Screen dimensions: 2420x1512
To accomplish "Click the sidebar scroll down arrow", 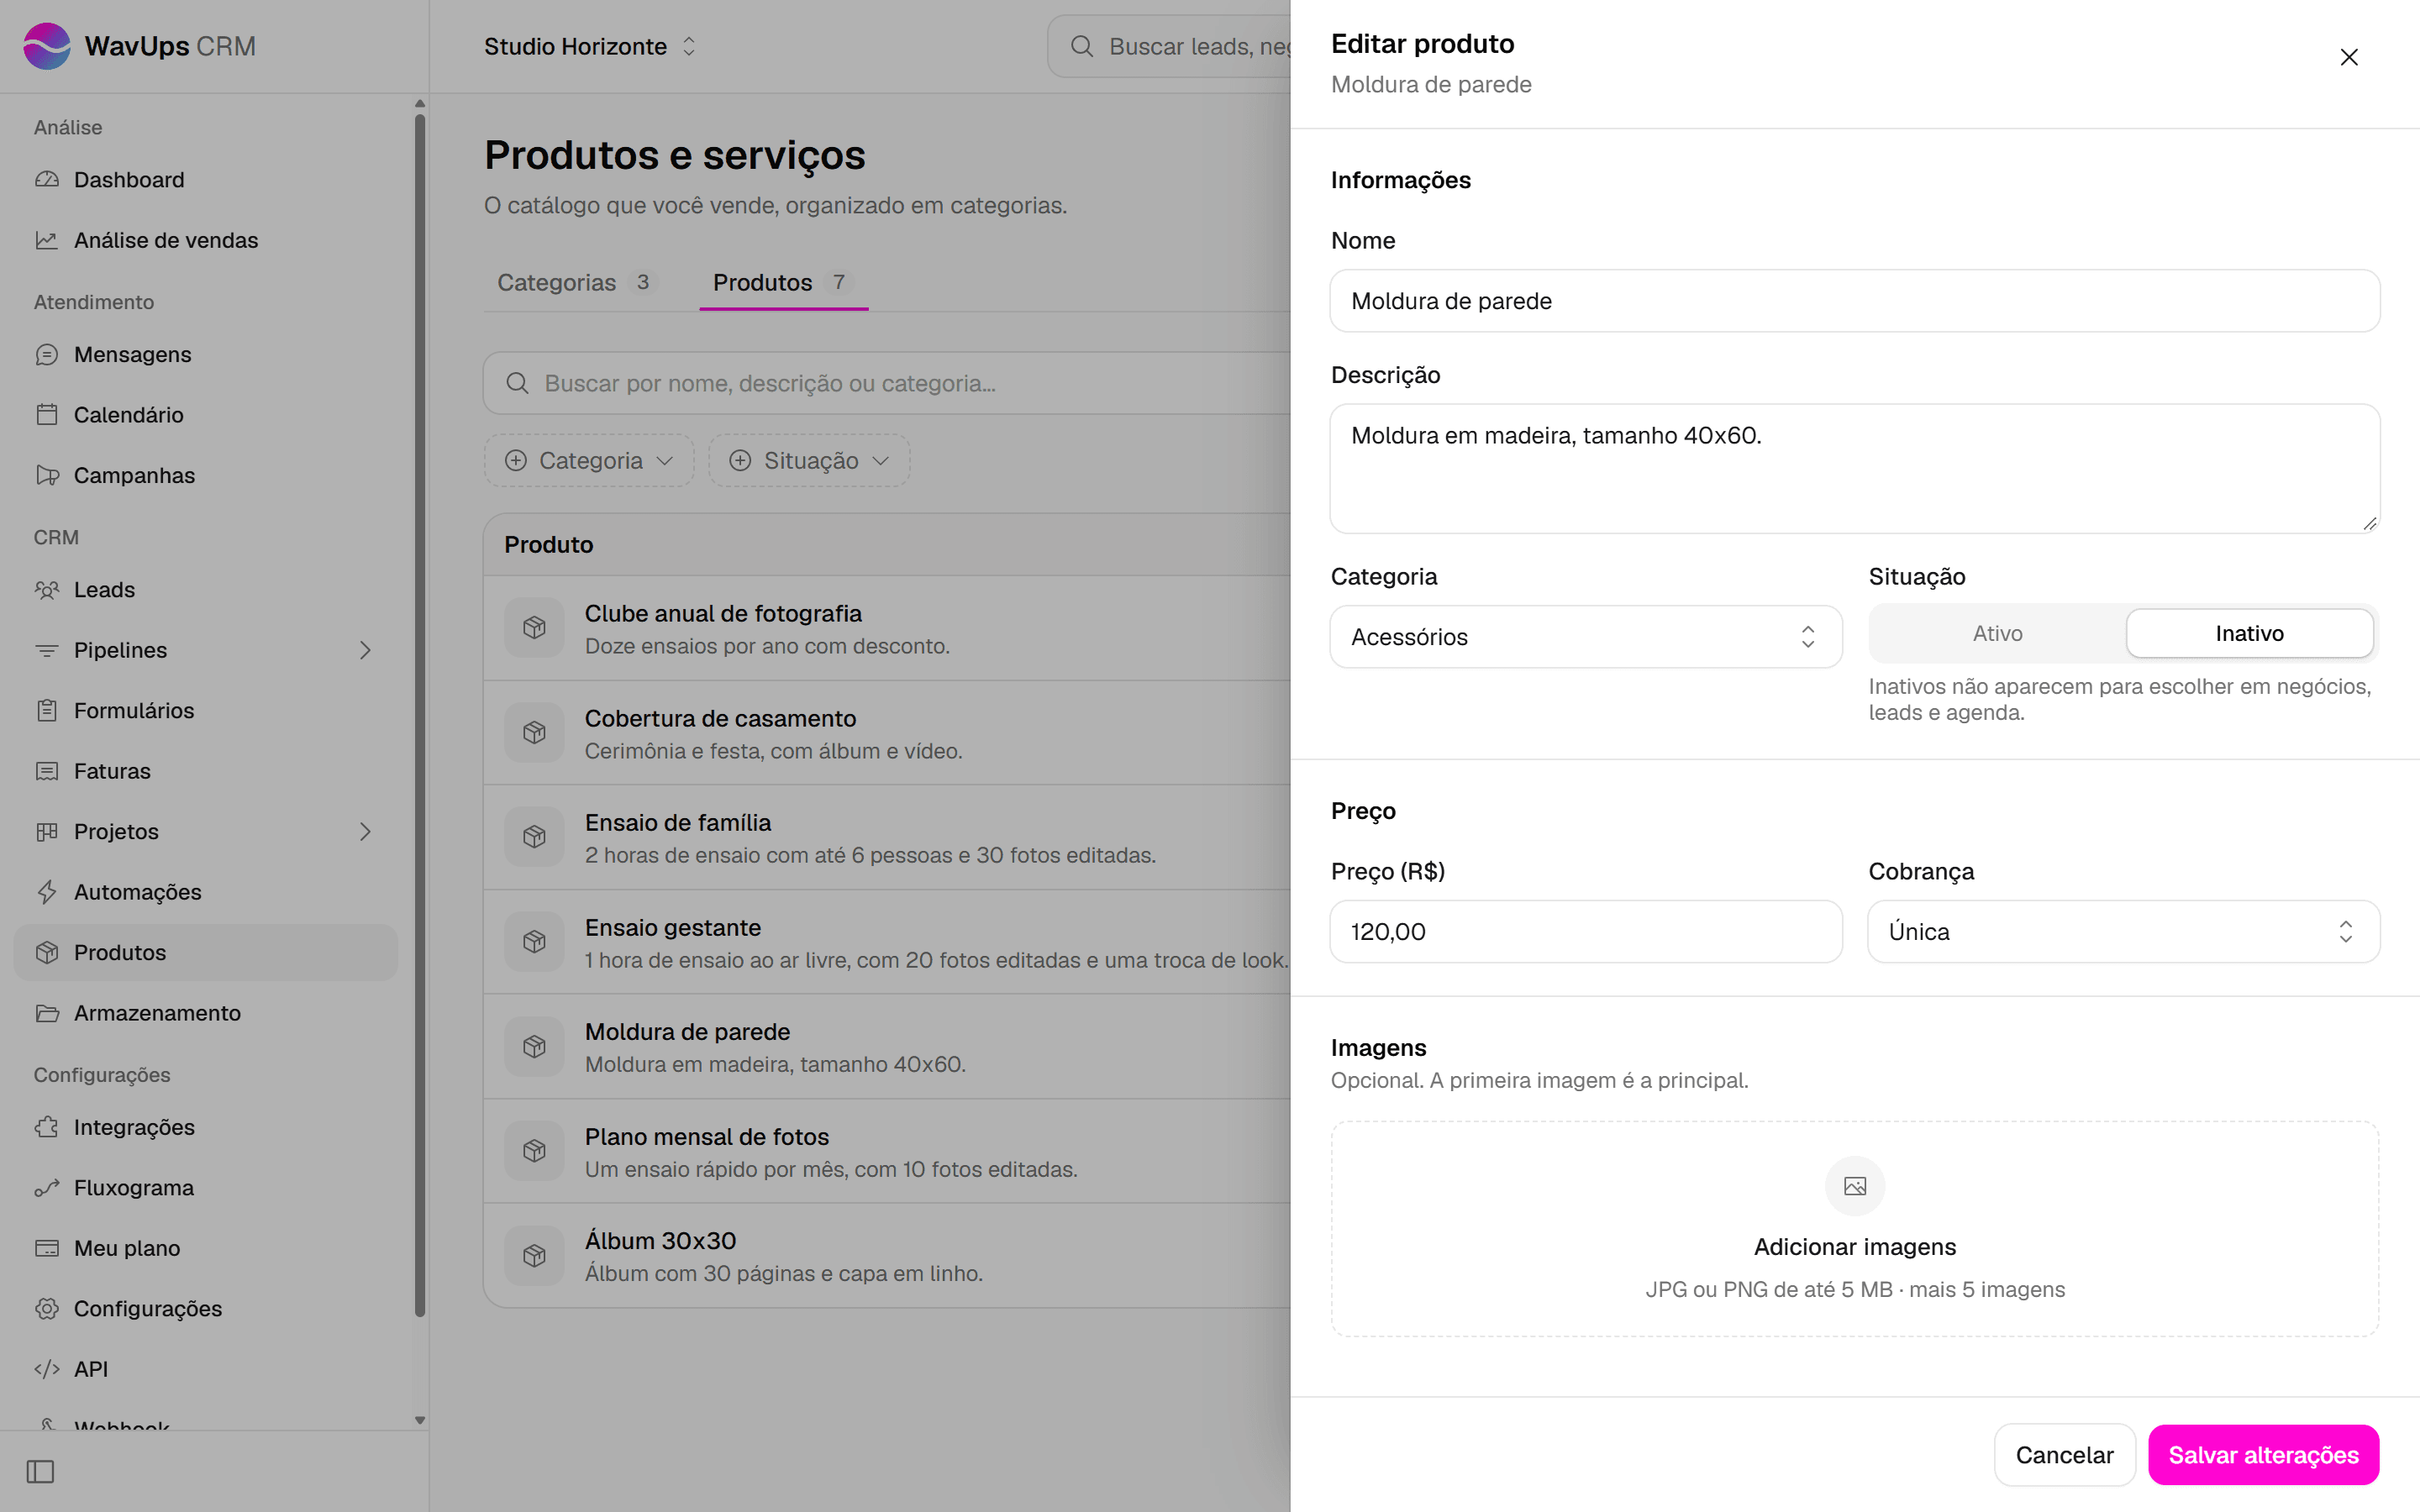I will click(x=420, y=1419).
